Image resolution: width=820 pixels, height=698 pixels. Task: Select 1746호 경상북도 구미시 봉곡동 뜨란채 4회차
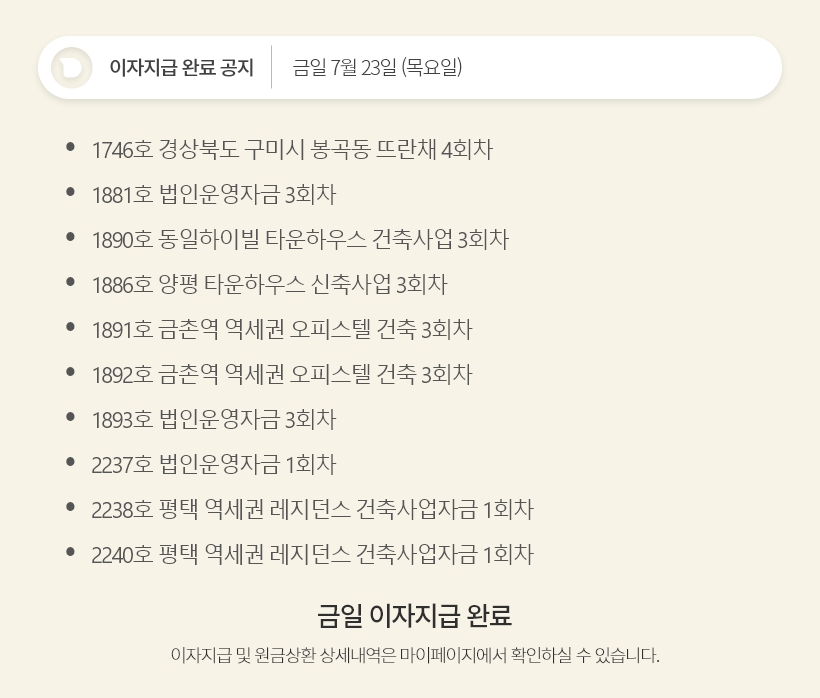(292, 150)
